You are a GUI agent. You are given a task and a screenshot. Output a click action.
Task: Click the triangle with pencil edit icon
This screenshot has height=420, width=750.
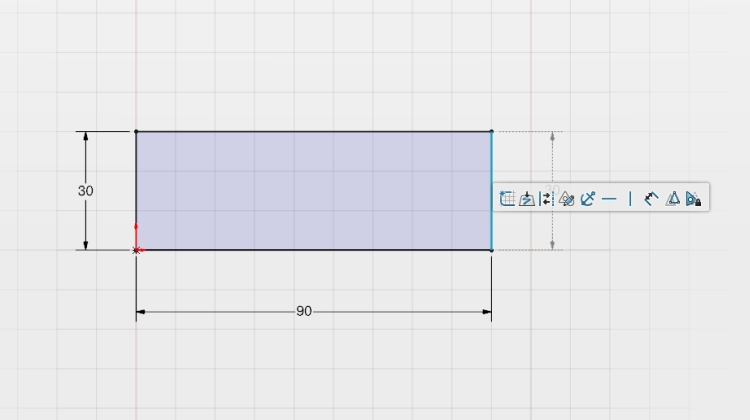point(566,198)
